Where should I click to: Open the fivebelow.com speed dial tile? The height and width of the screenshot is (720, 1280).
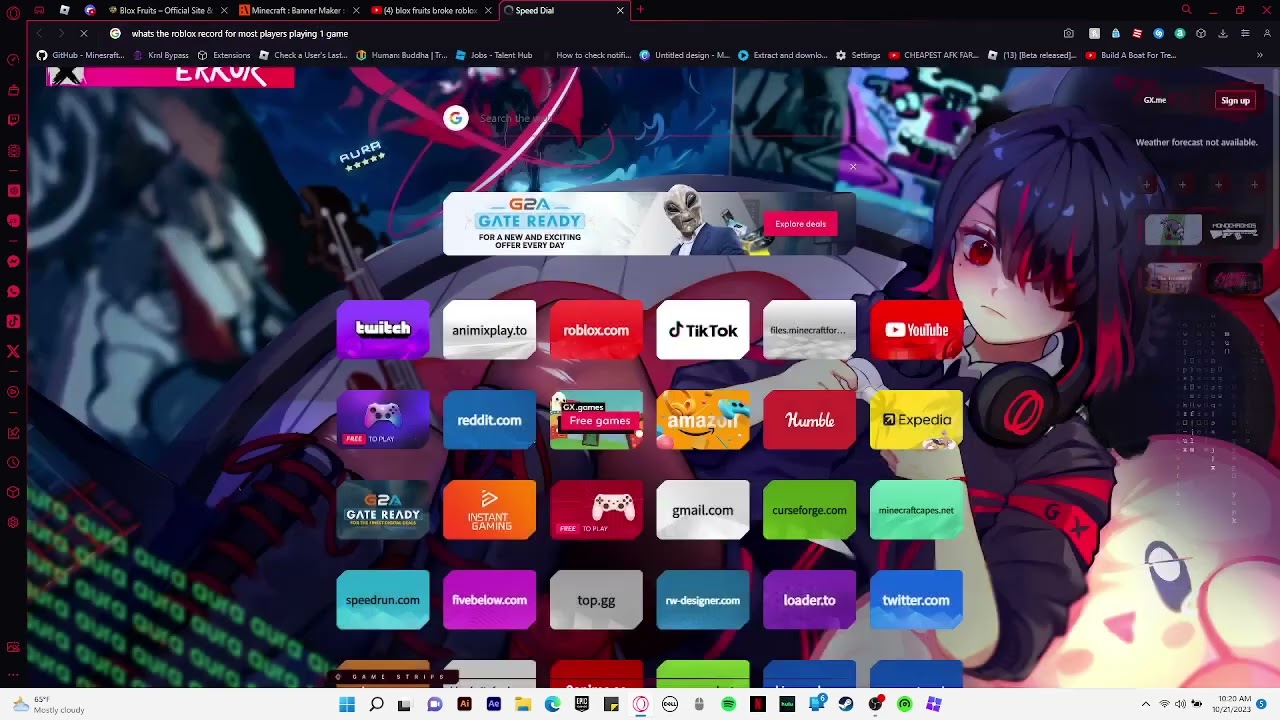tap(489, 600)
